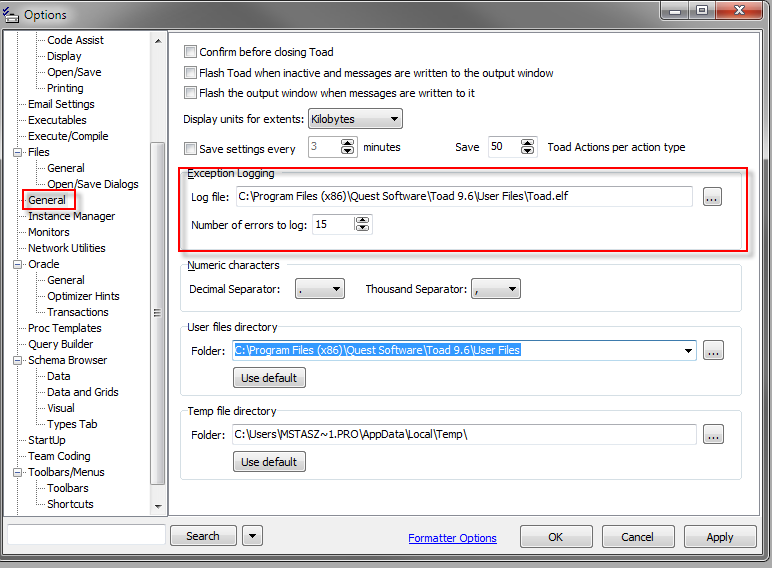The height and width of the screenshot is (568, 772).
Task: Select the highlighted General tree item
Action: 47,200
